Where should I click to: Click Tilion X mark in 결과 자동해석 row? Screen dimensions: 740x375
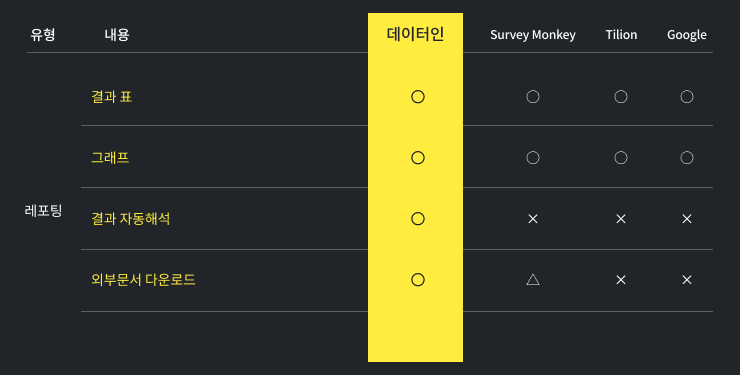coord(621,219)
